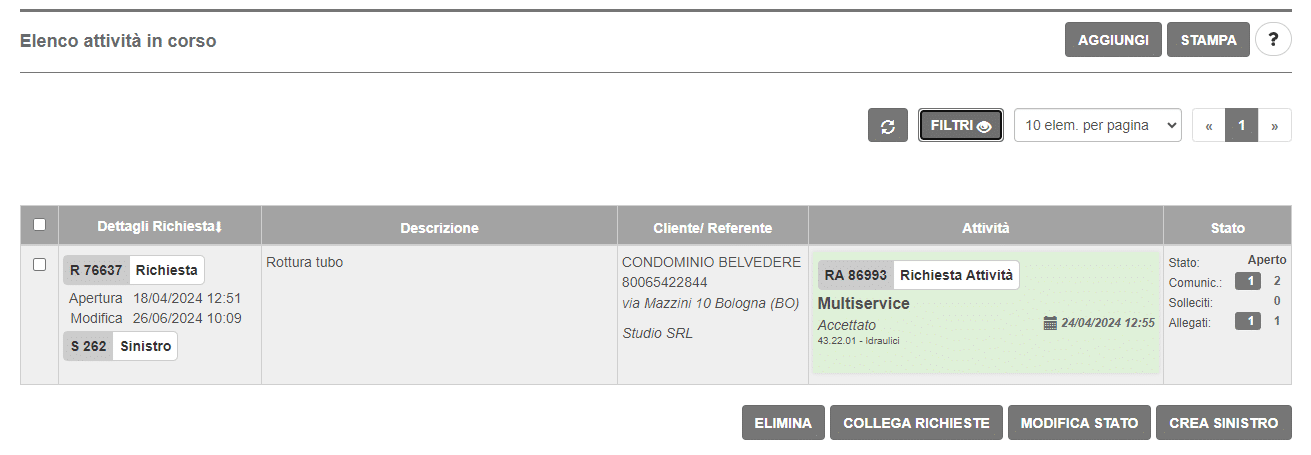This screenshot has width=1311, height=455.
Task: Click the refresh list icon button
Action: pos(888,125)
